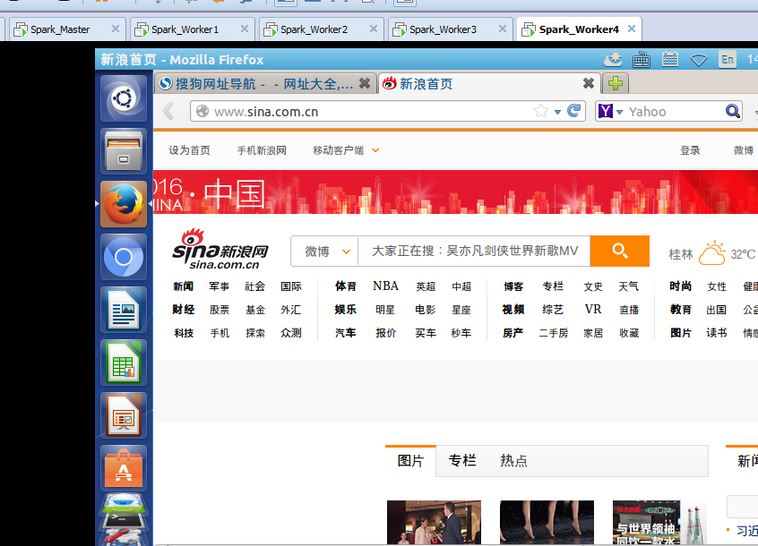
Task: Close the Spark_Master VM tab
Action: [115, 29]
